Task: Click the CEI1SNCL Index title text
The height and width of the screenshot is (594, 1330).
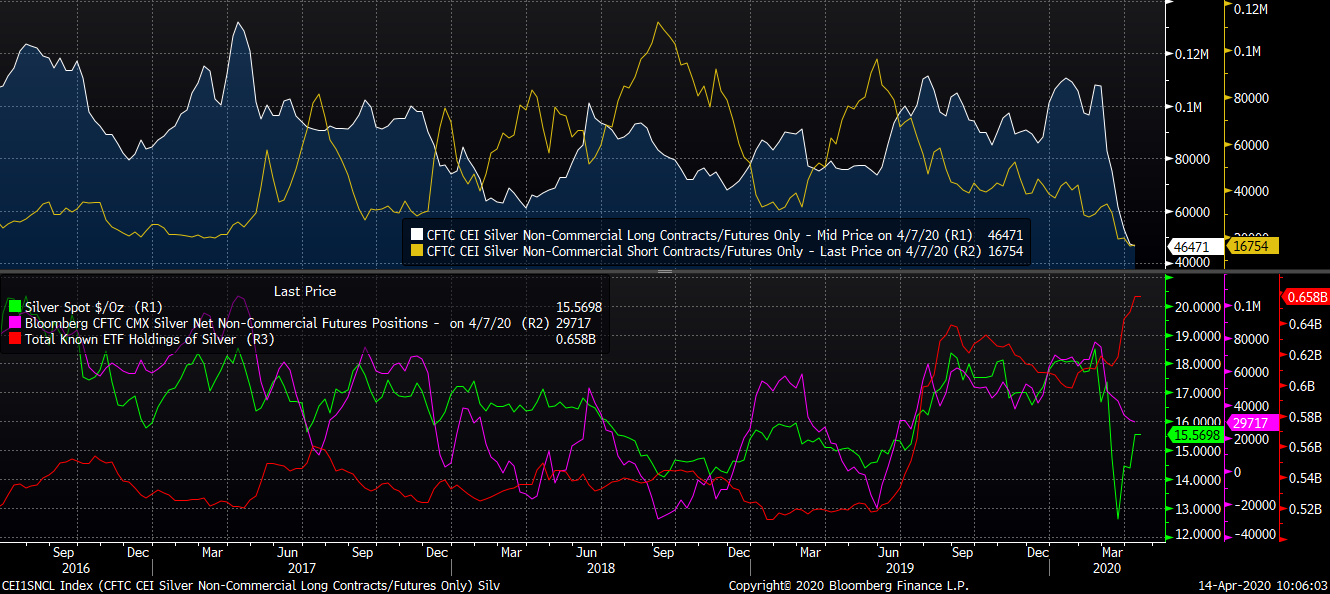Action: pyautogui.click(x=250, y=586)
